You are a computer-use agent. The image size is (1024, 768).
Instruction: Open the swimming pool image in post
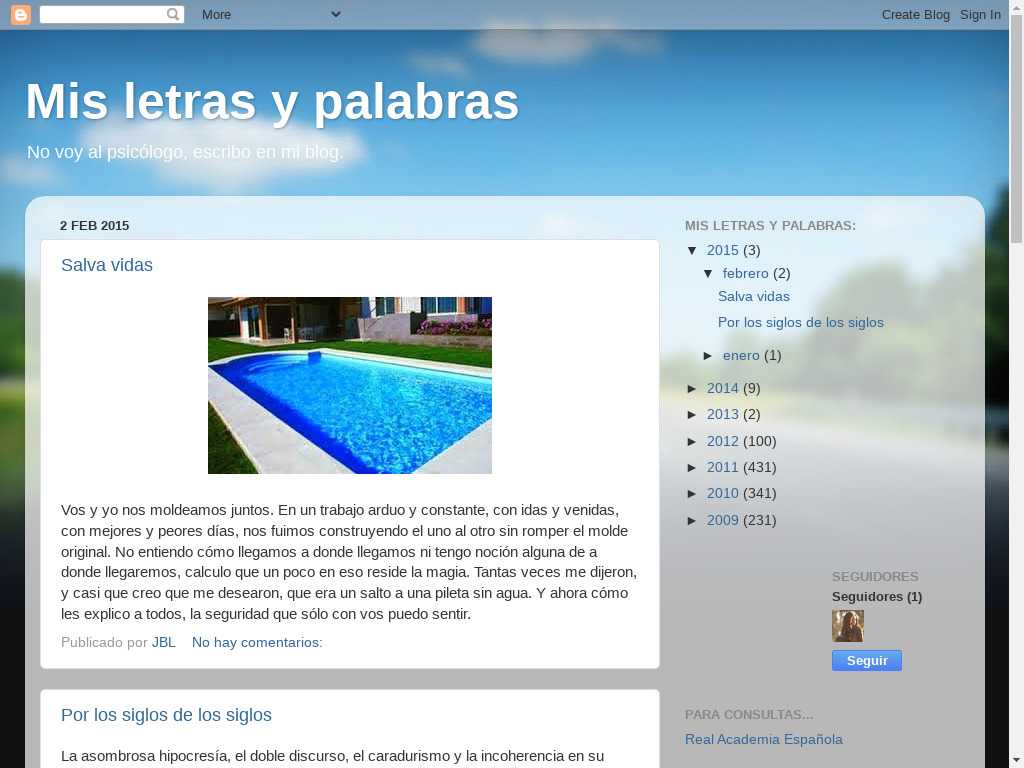click(x=349, y=385)
